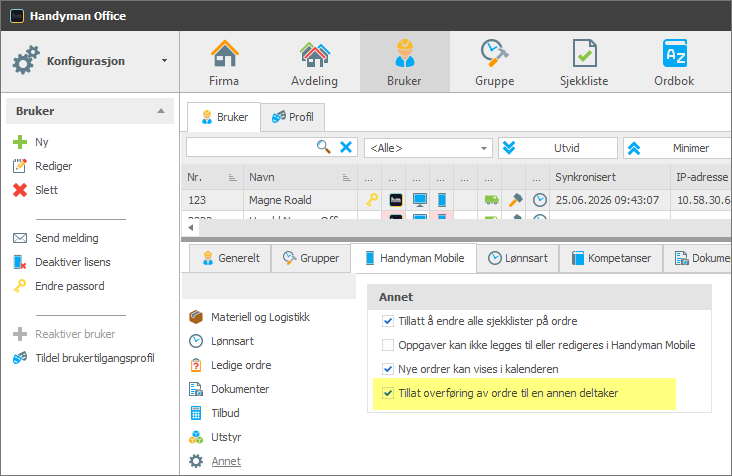Create a new user with Ny
The width and height of the screenshot is (732, 476).
31,142
